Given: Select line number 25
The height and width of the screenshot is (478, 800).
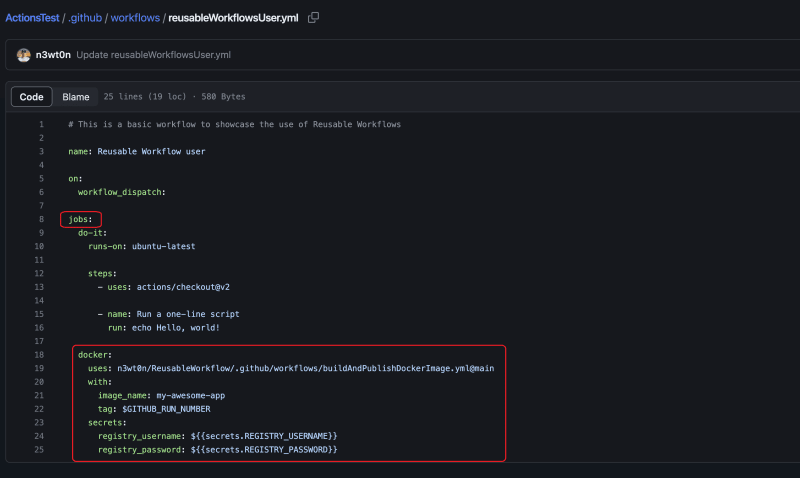Looking at the screenshot, I should point(39,450).
